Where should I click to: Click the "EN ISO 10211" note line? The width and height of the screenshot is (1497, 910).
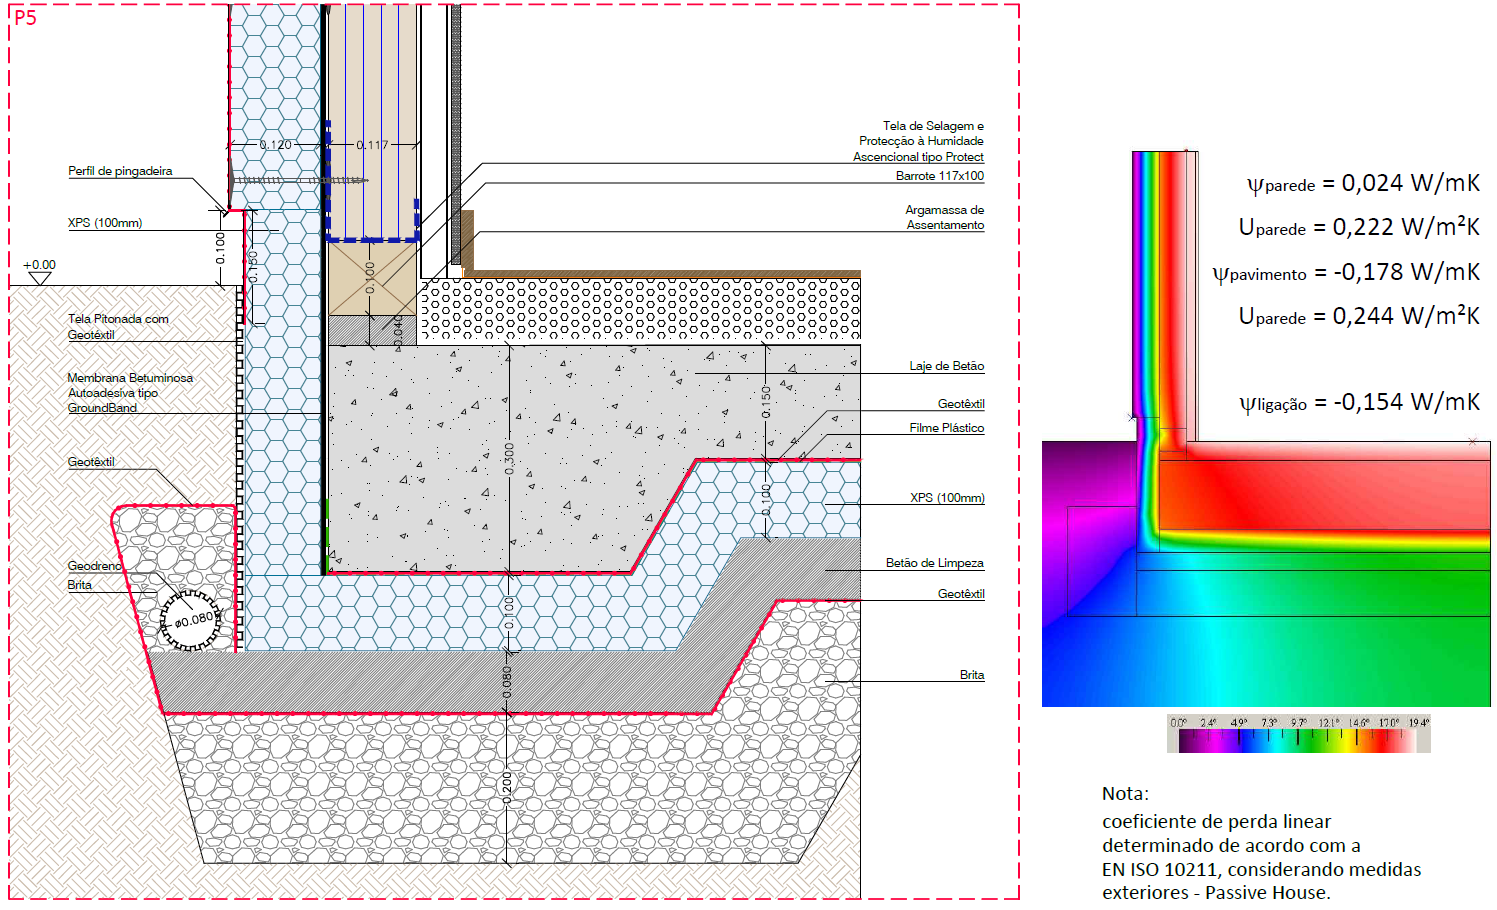(x=1261, y=870)
